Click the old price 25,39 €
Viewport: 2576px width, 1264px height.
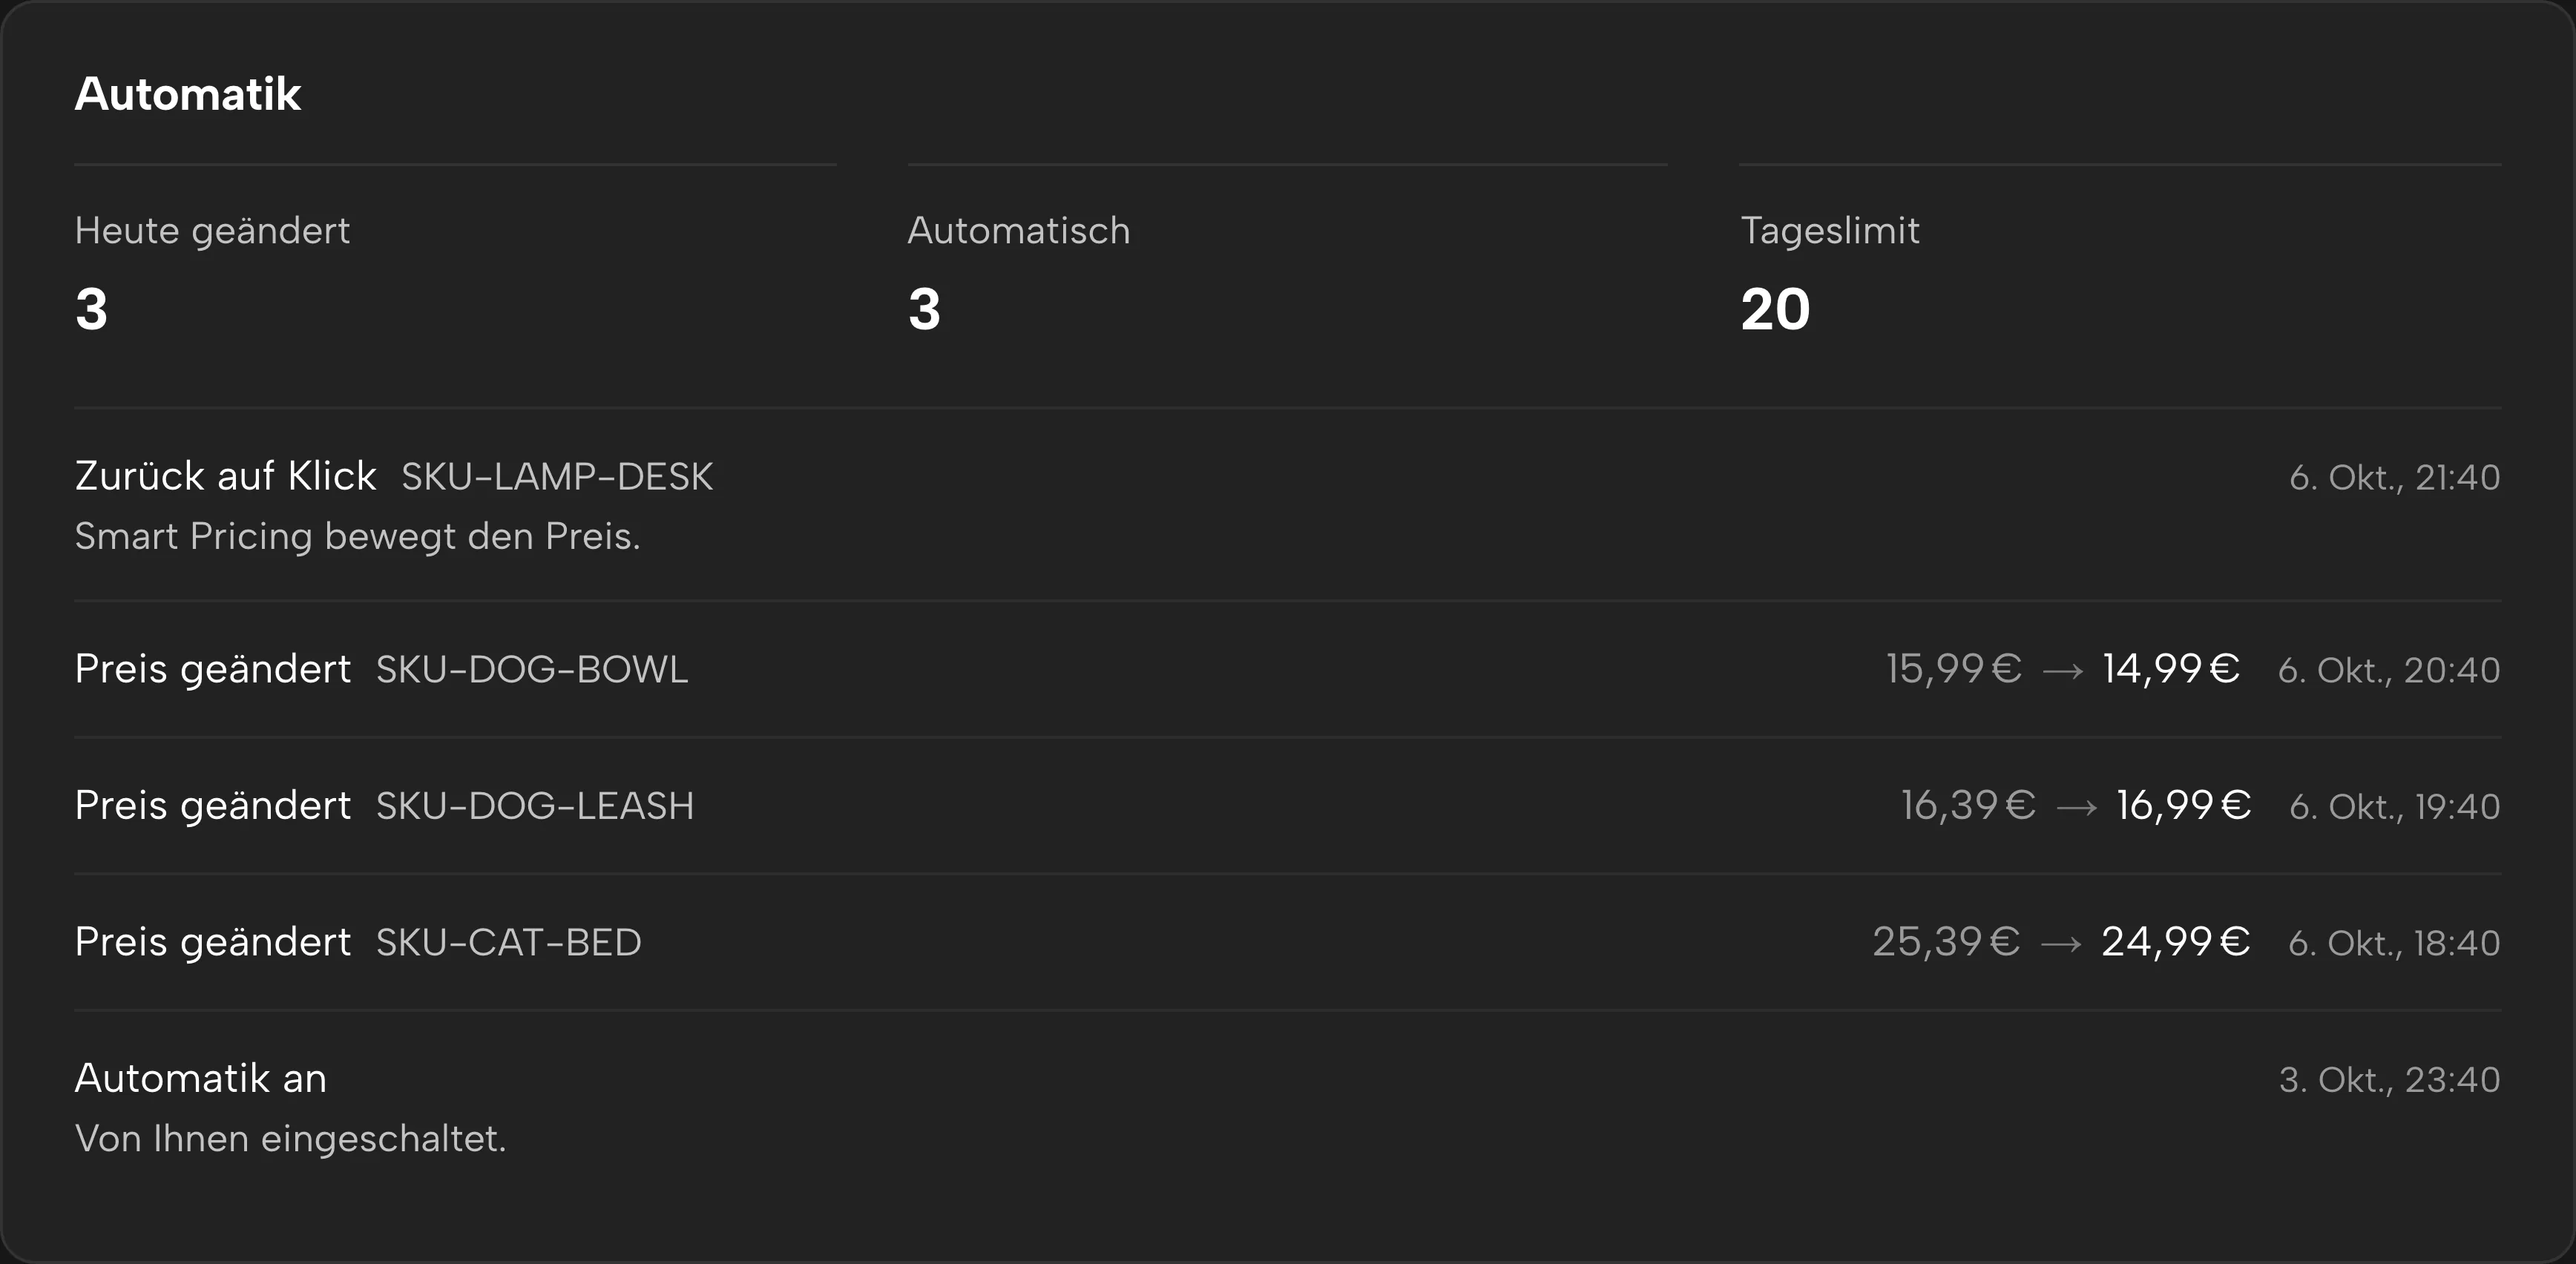pyautogui.click(x=1946, y=942)
